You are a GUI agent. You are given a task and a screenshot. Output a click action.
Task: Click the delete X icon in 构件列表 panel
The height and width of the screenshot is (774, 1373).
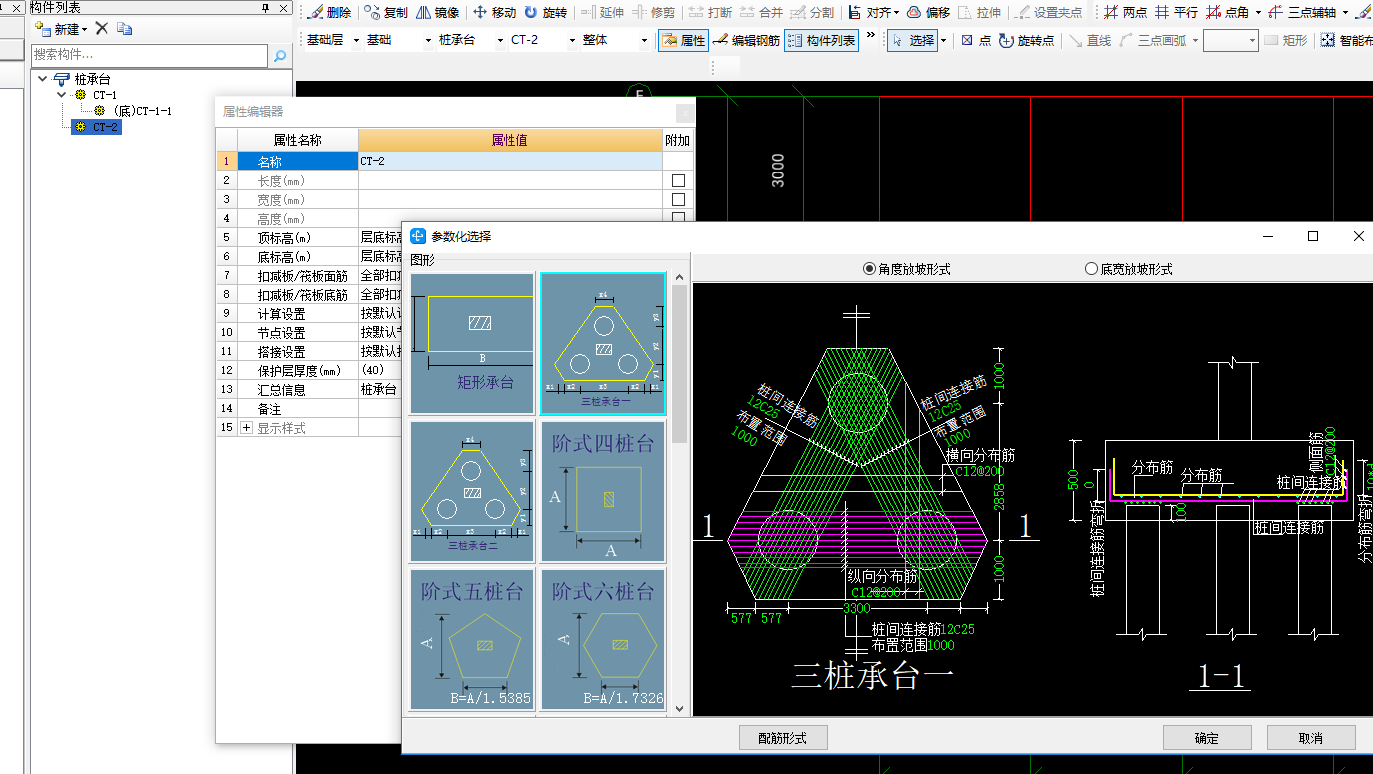tap(101, 28)
